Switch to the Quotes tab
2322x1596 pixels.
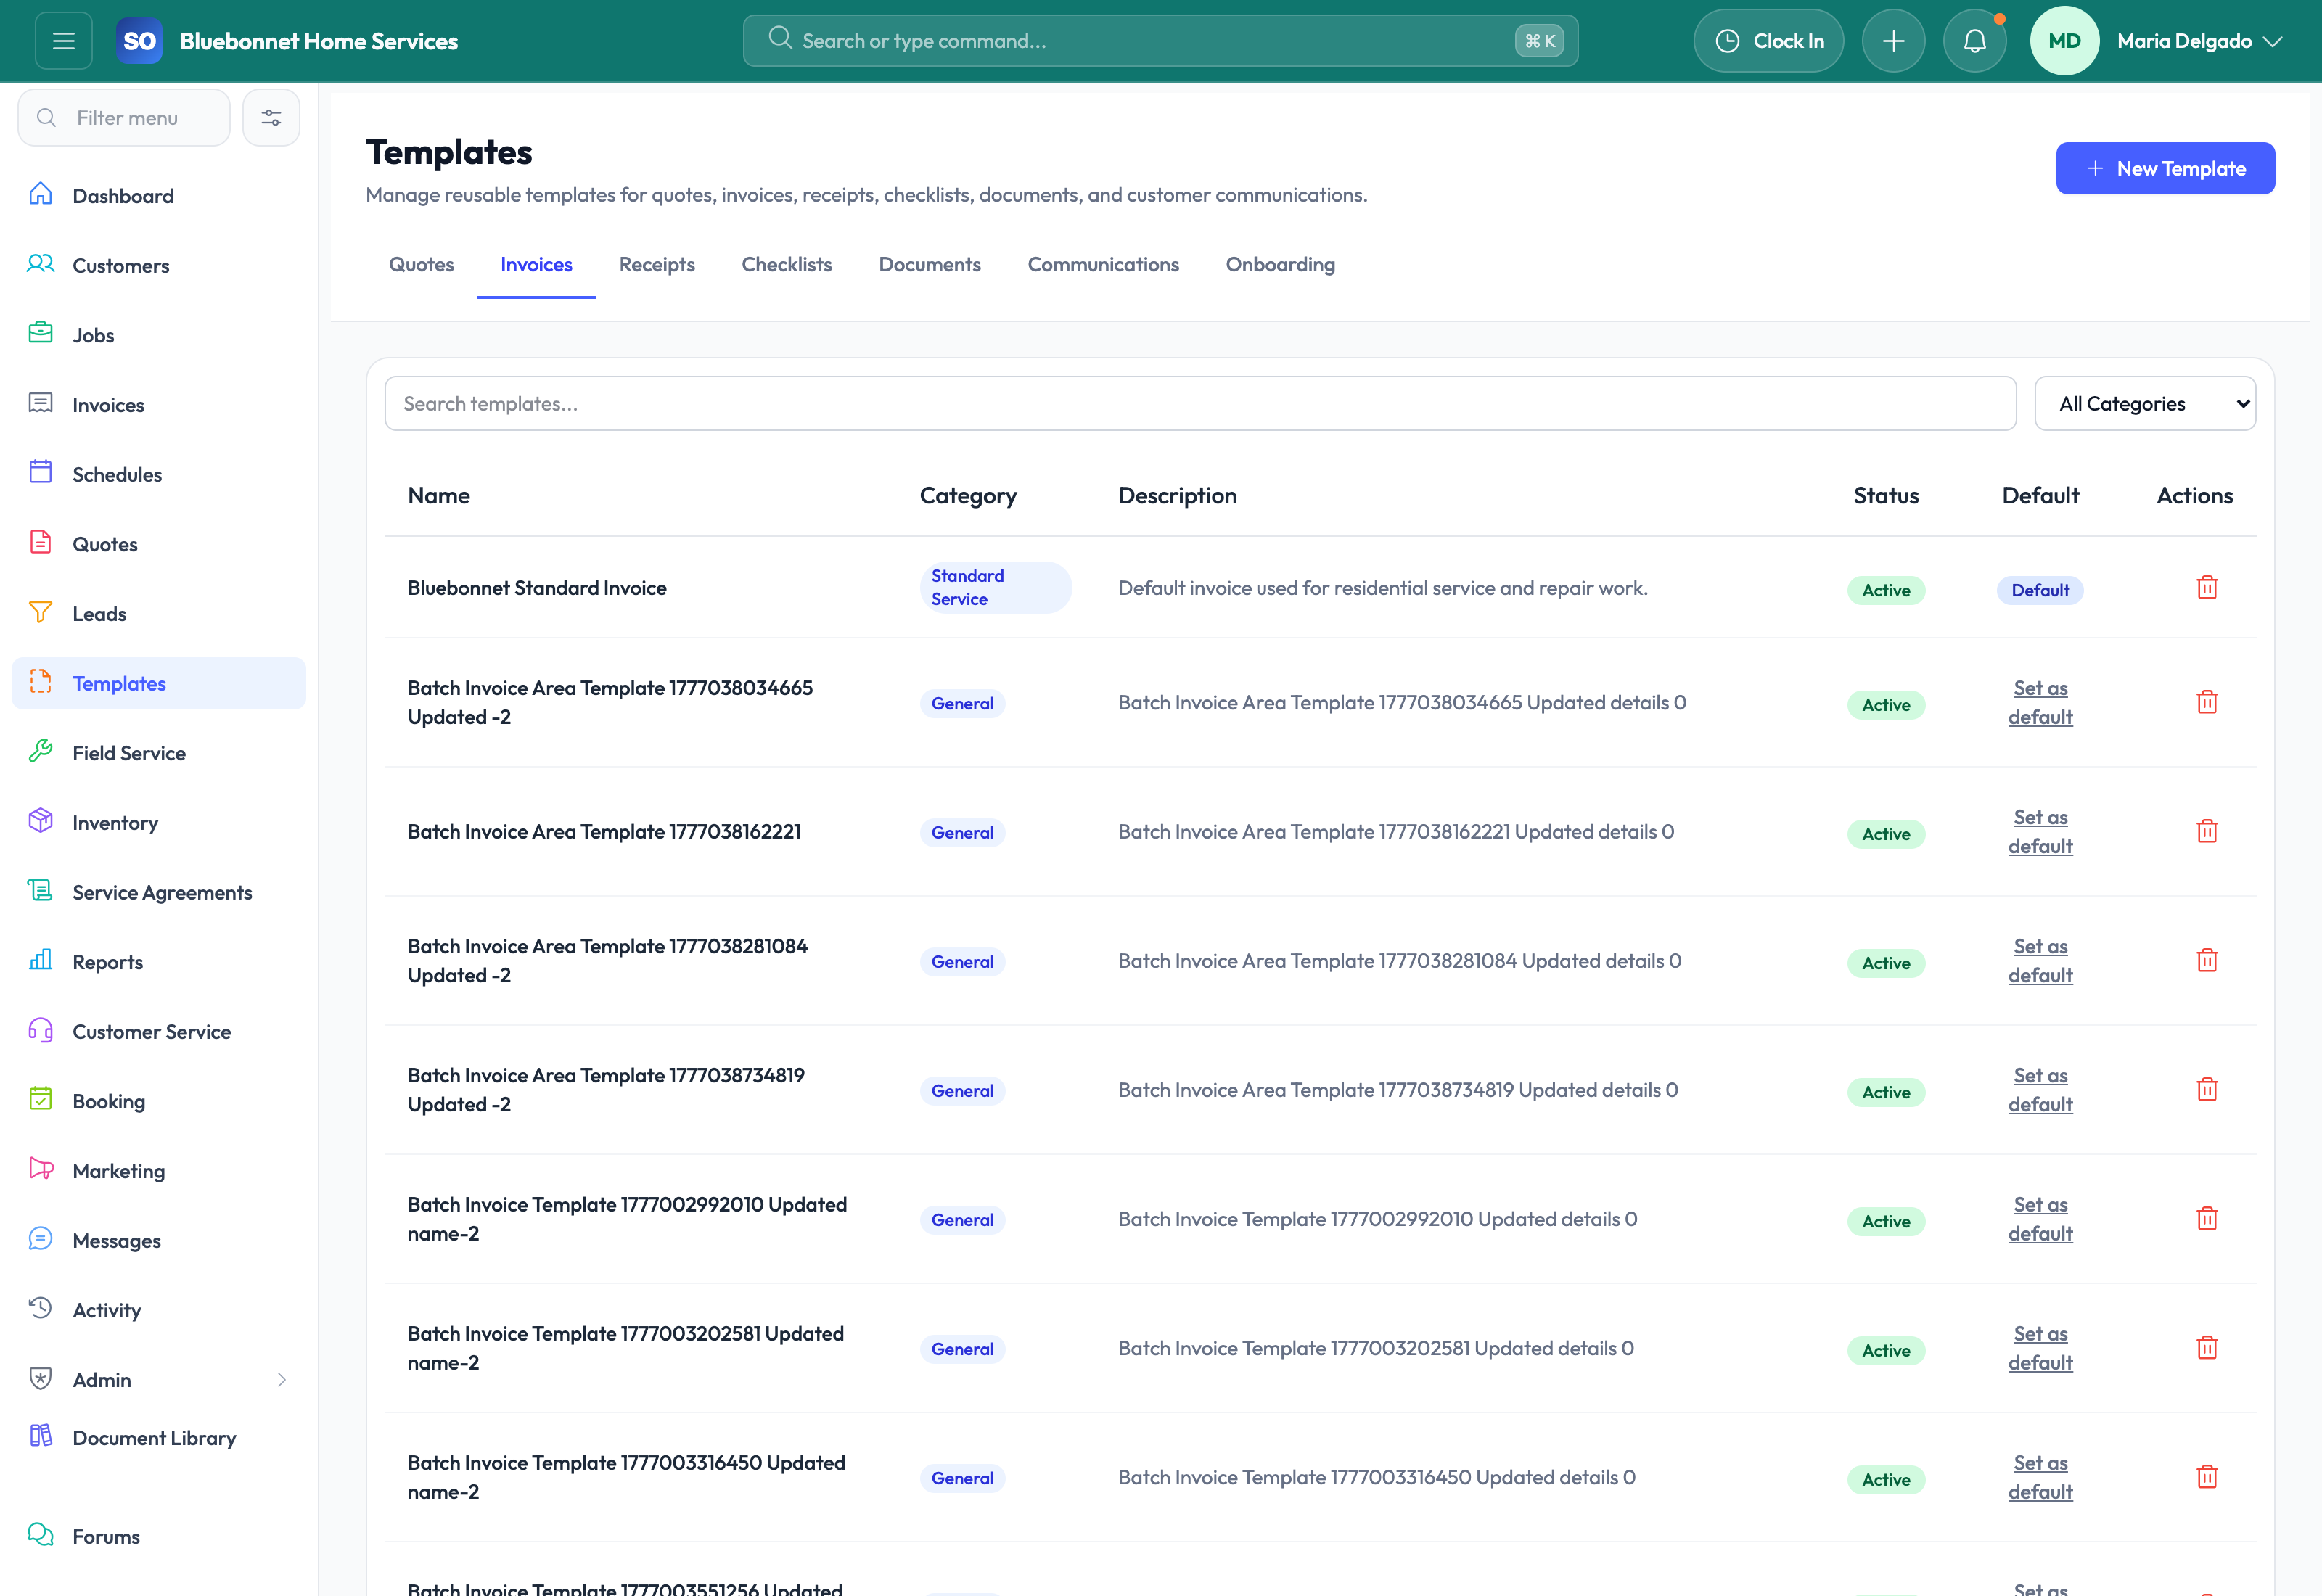[x=421, y=265]
